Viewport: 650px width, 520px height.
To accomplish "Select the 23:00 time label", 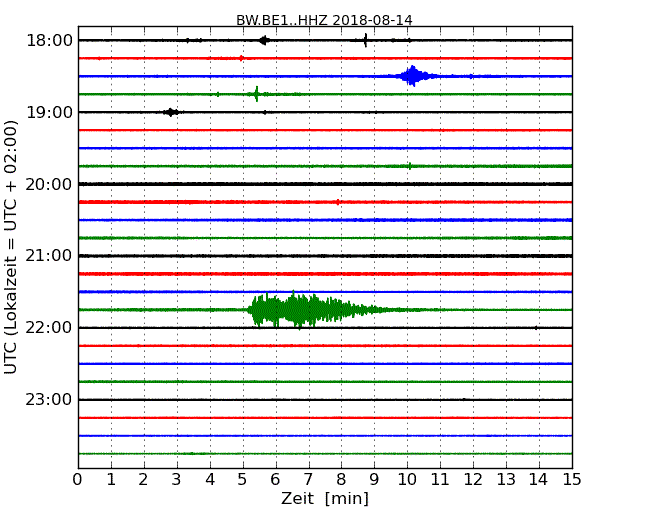I will tap(49, 400).
